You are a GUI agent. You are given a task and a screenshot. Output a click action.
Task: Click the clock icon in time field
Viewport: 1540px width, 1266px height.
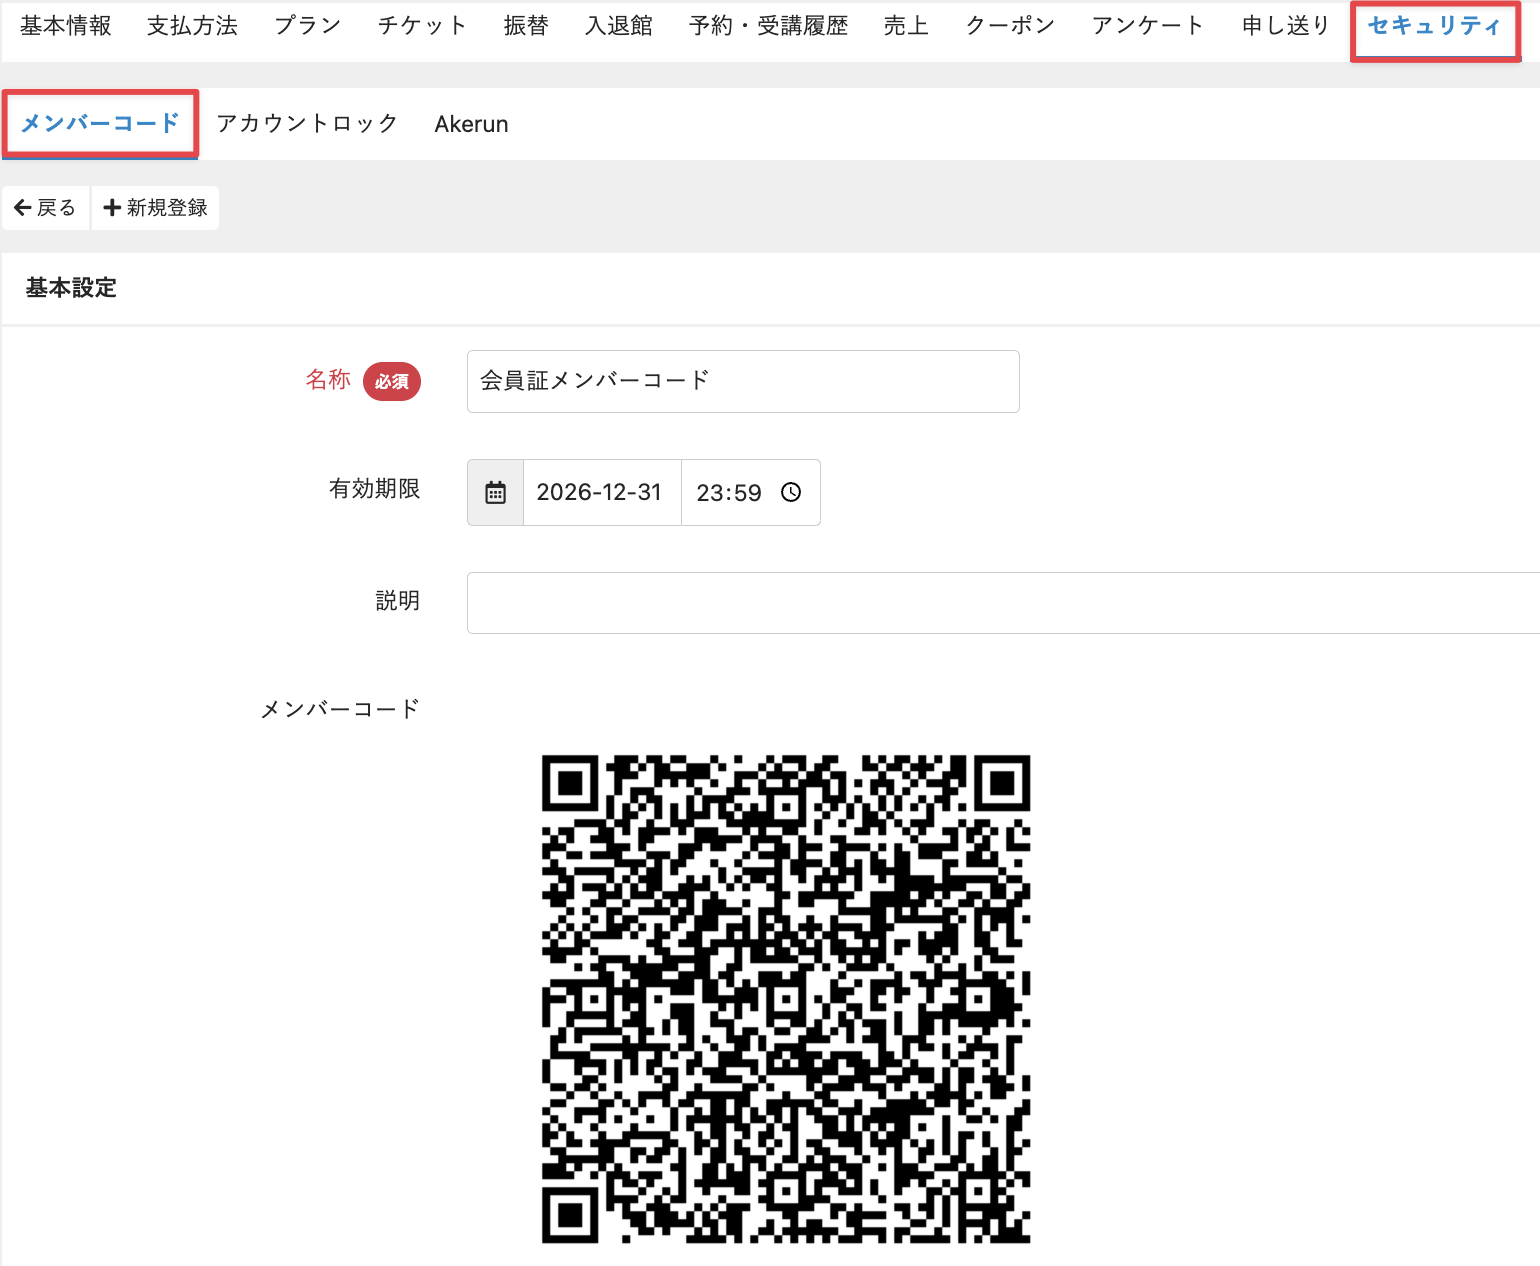point(791,492)
